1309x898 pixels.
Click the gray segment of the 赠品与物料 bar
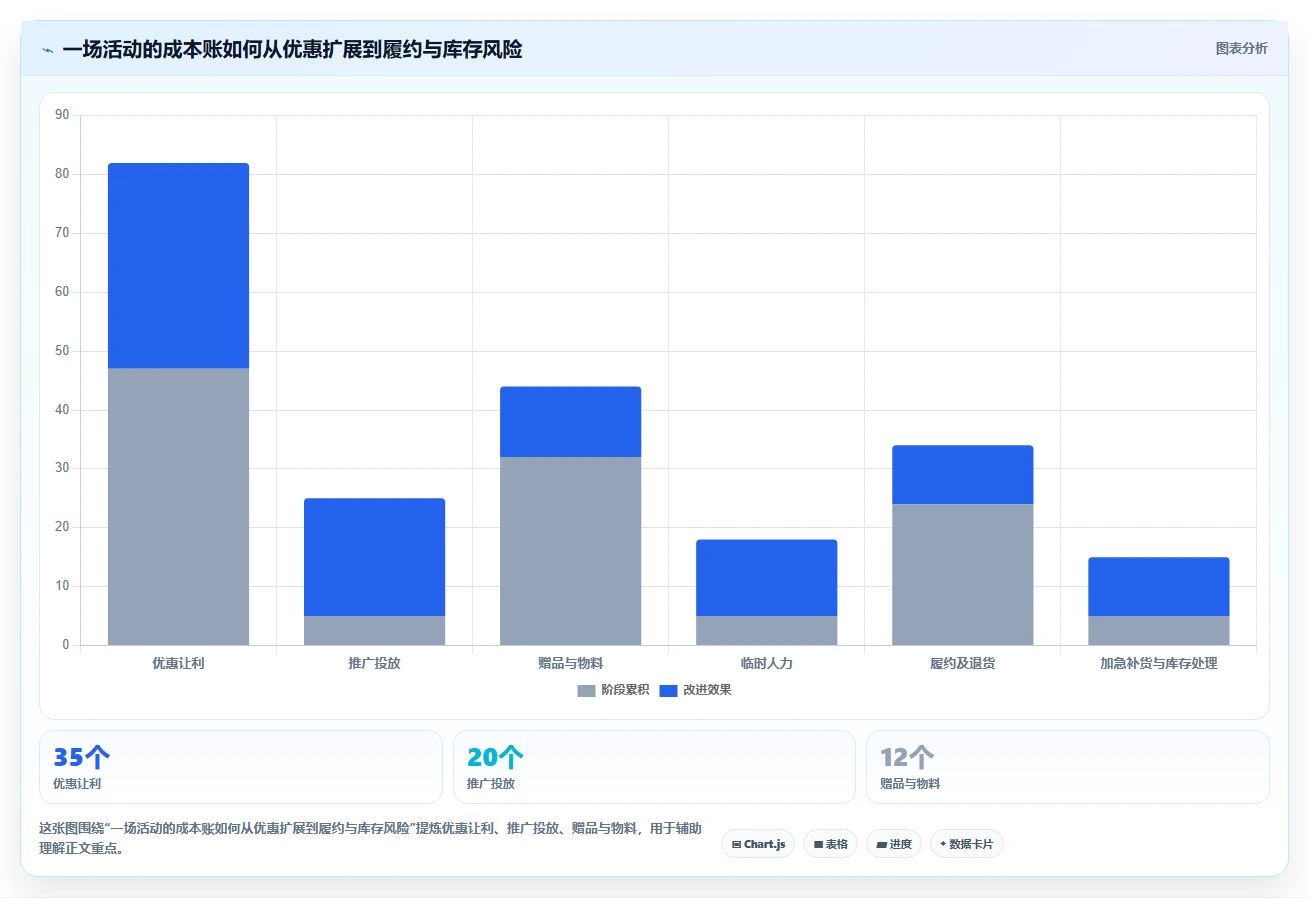570,551
